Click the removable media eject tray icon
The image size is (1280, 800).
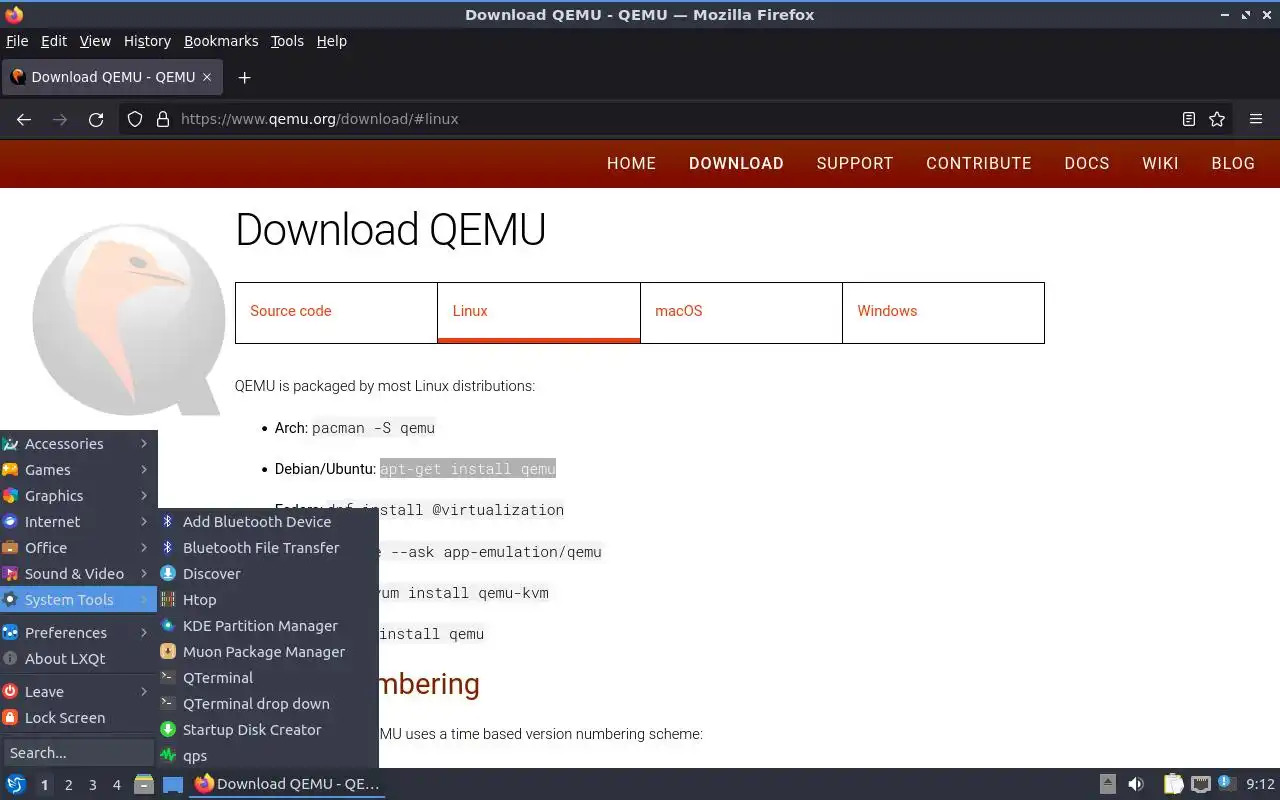tap(1108, 784)
